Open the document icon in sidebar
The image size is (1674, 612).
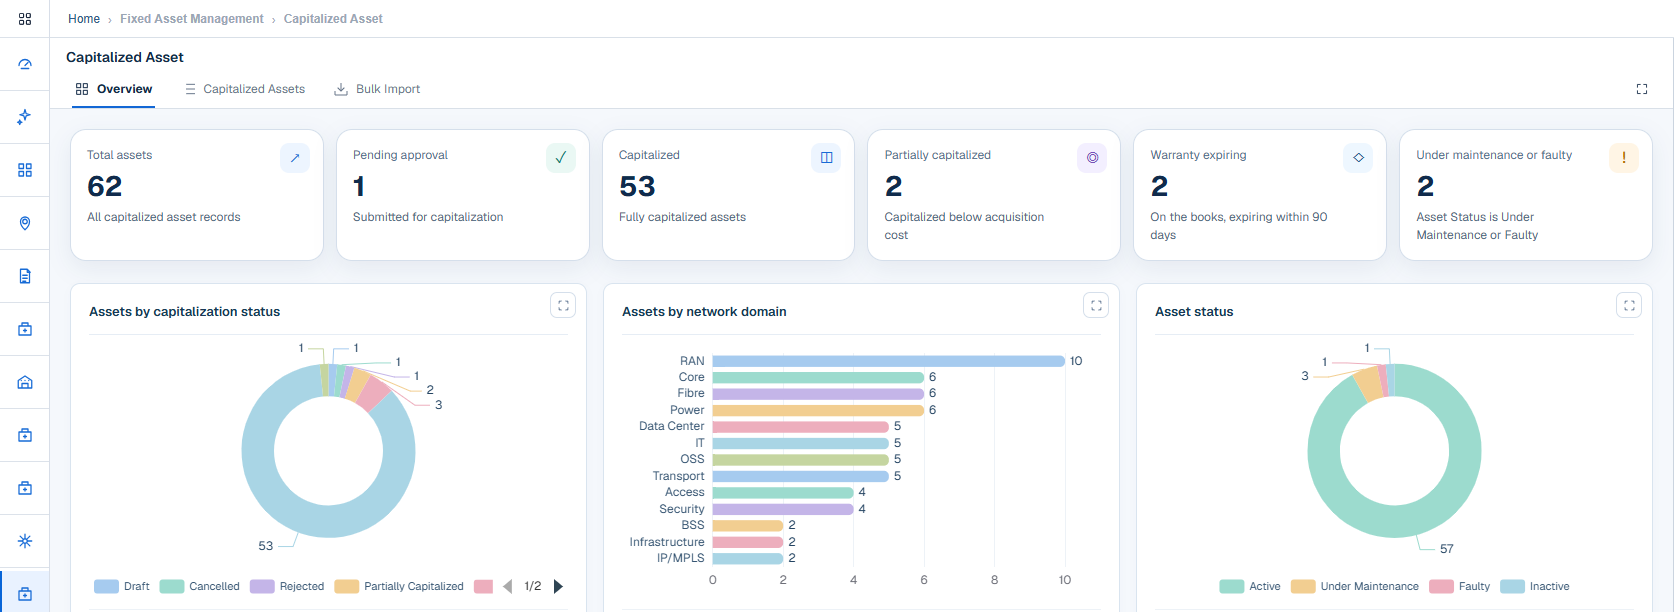(25, 276)
